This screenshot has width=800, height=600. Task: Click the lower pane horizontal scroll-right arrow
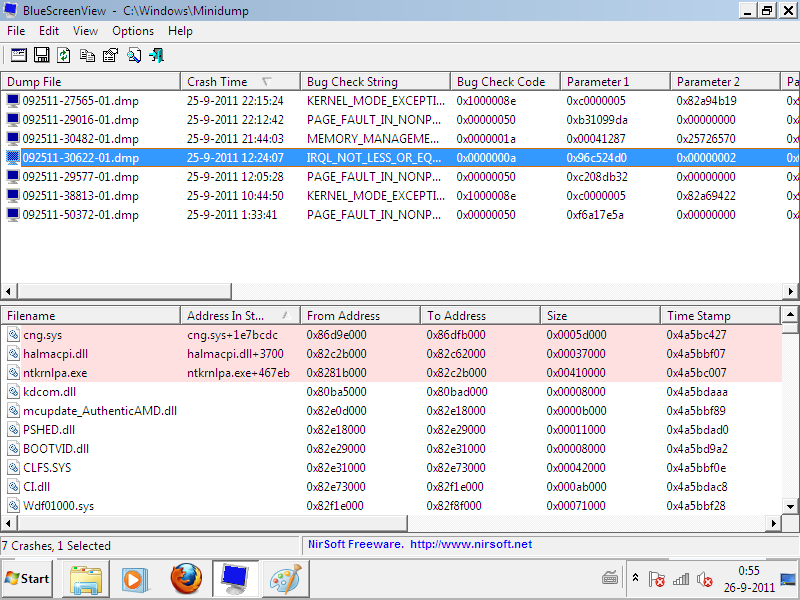point(773,523)
